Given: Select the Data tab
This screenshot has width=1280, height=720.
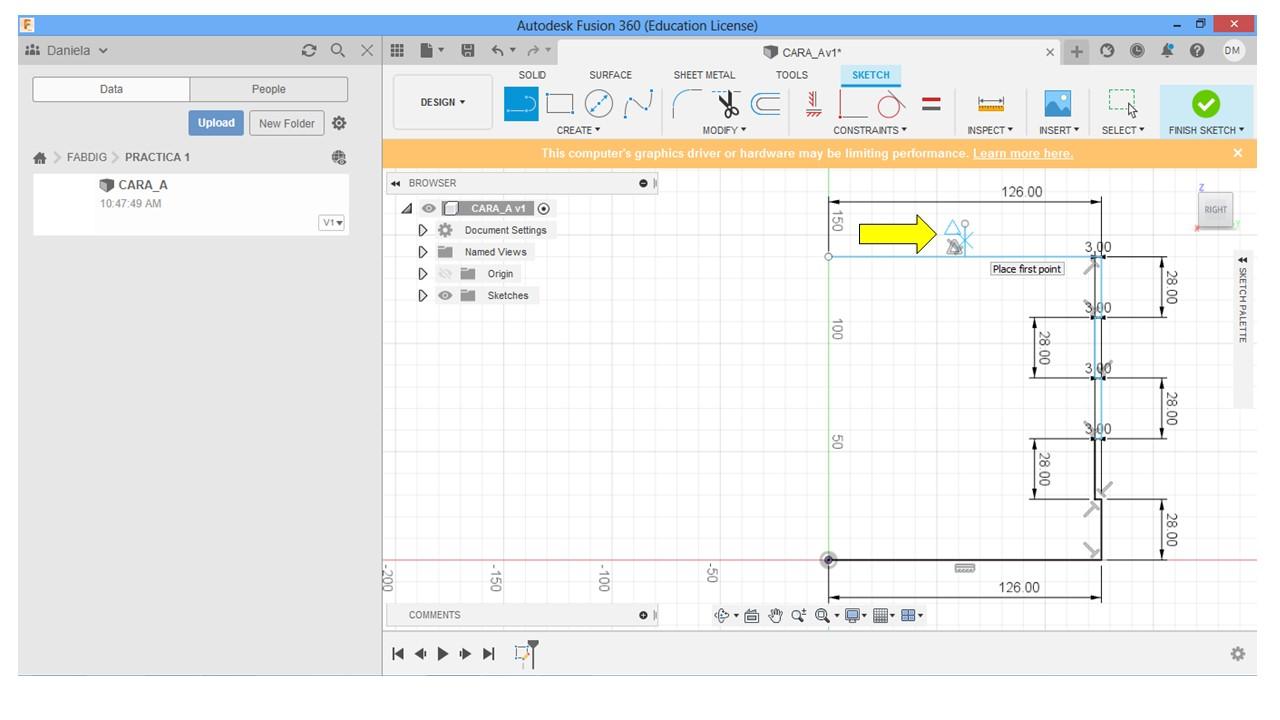Looking at the screenshot, I should (x=111, y=89).
